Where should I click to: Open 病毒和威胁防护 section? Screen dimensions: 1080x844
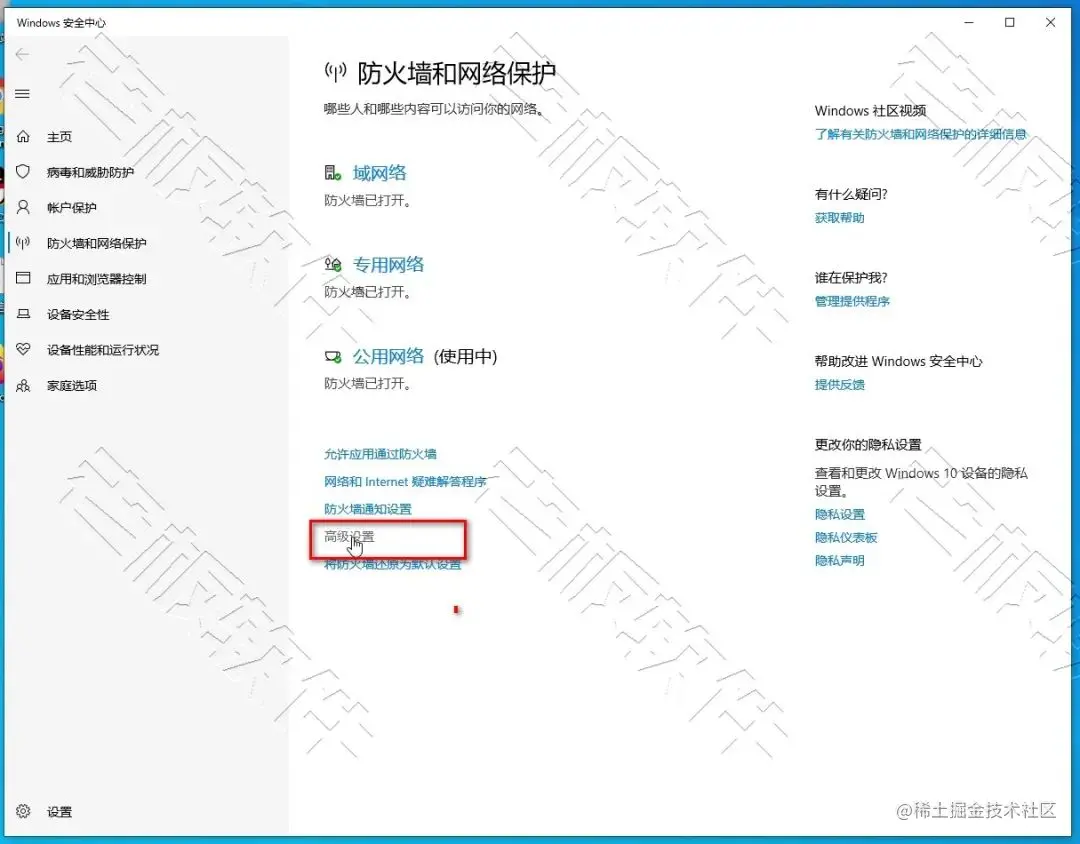point(90,172)
